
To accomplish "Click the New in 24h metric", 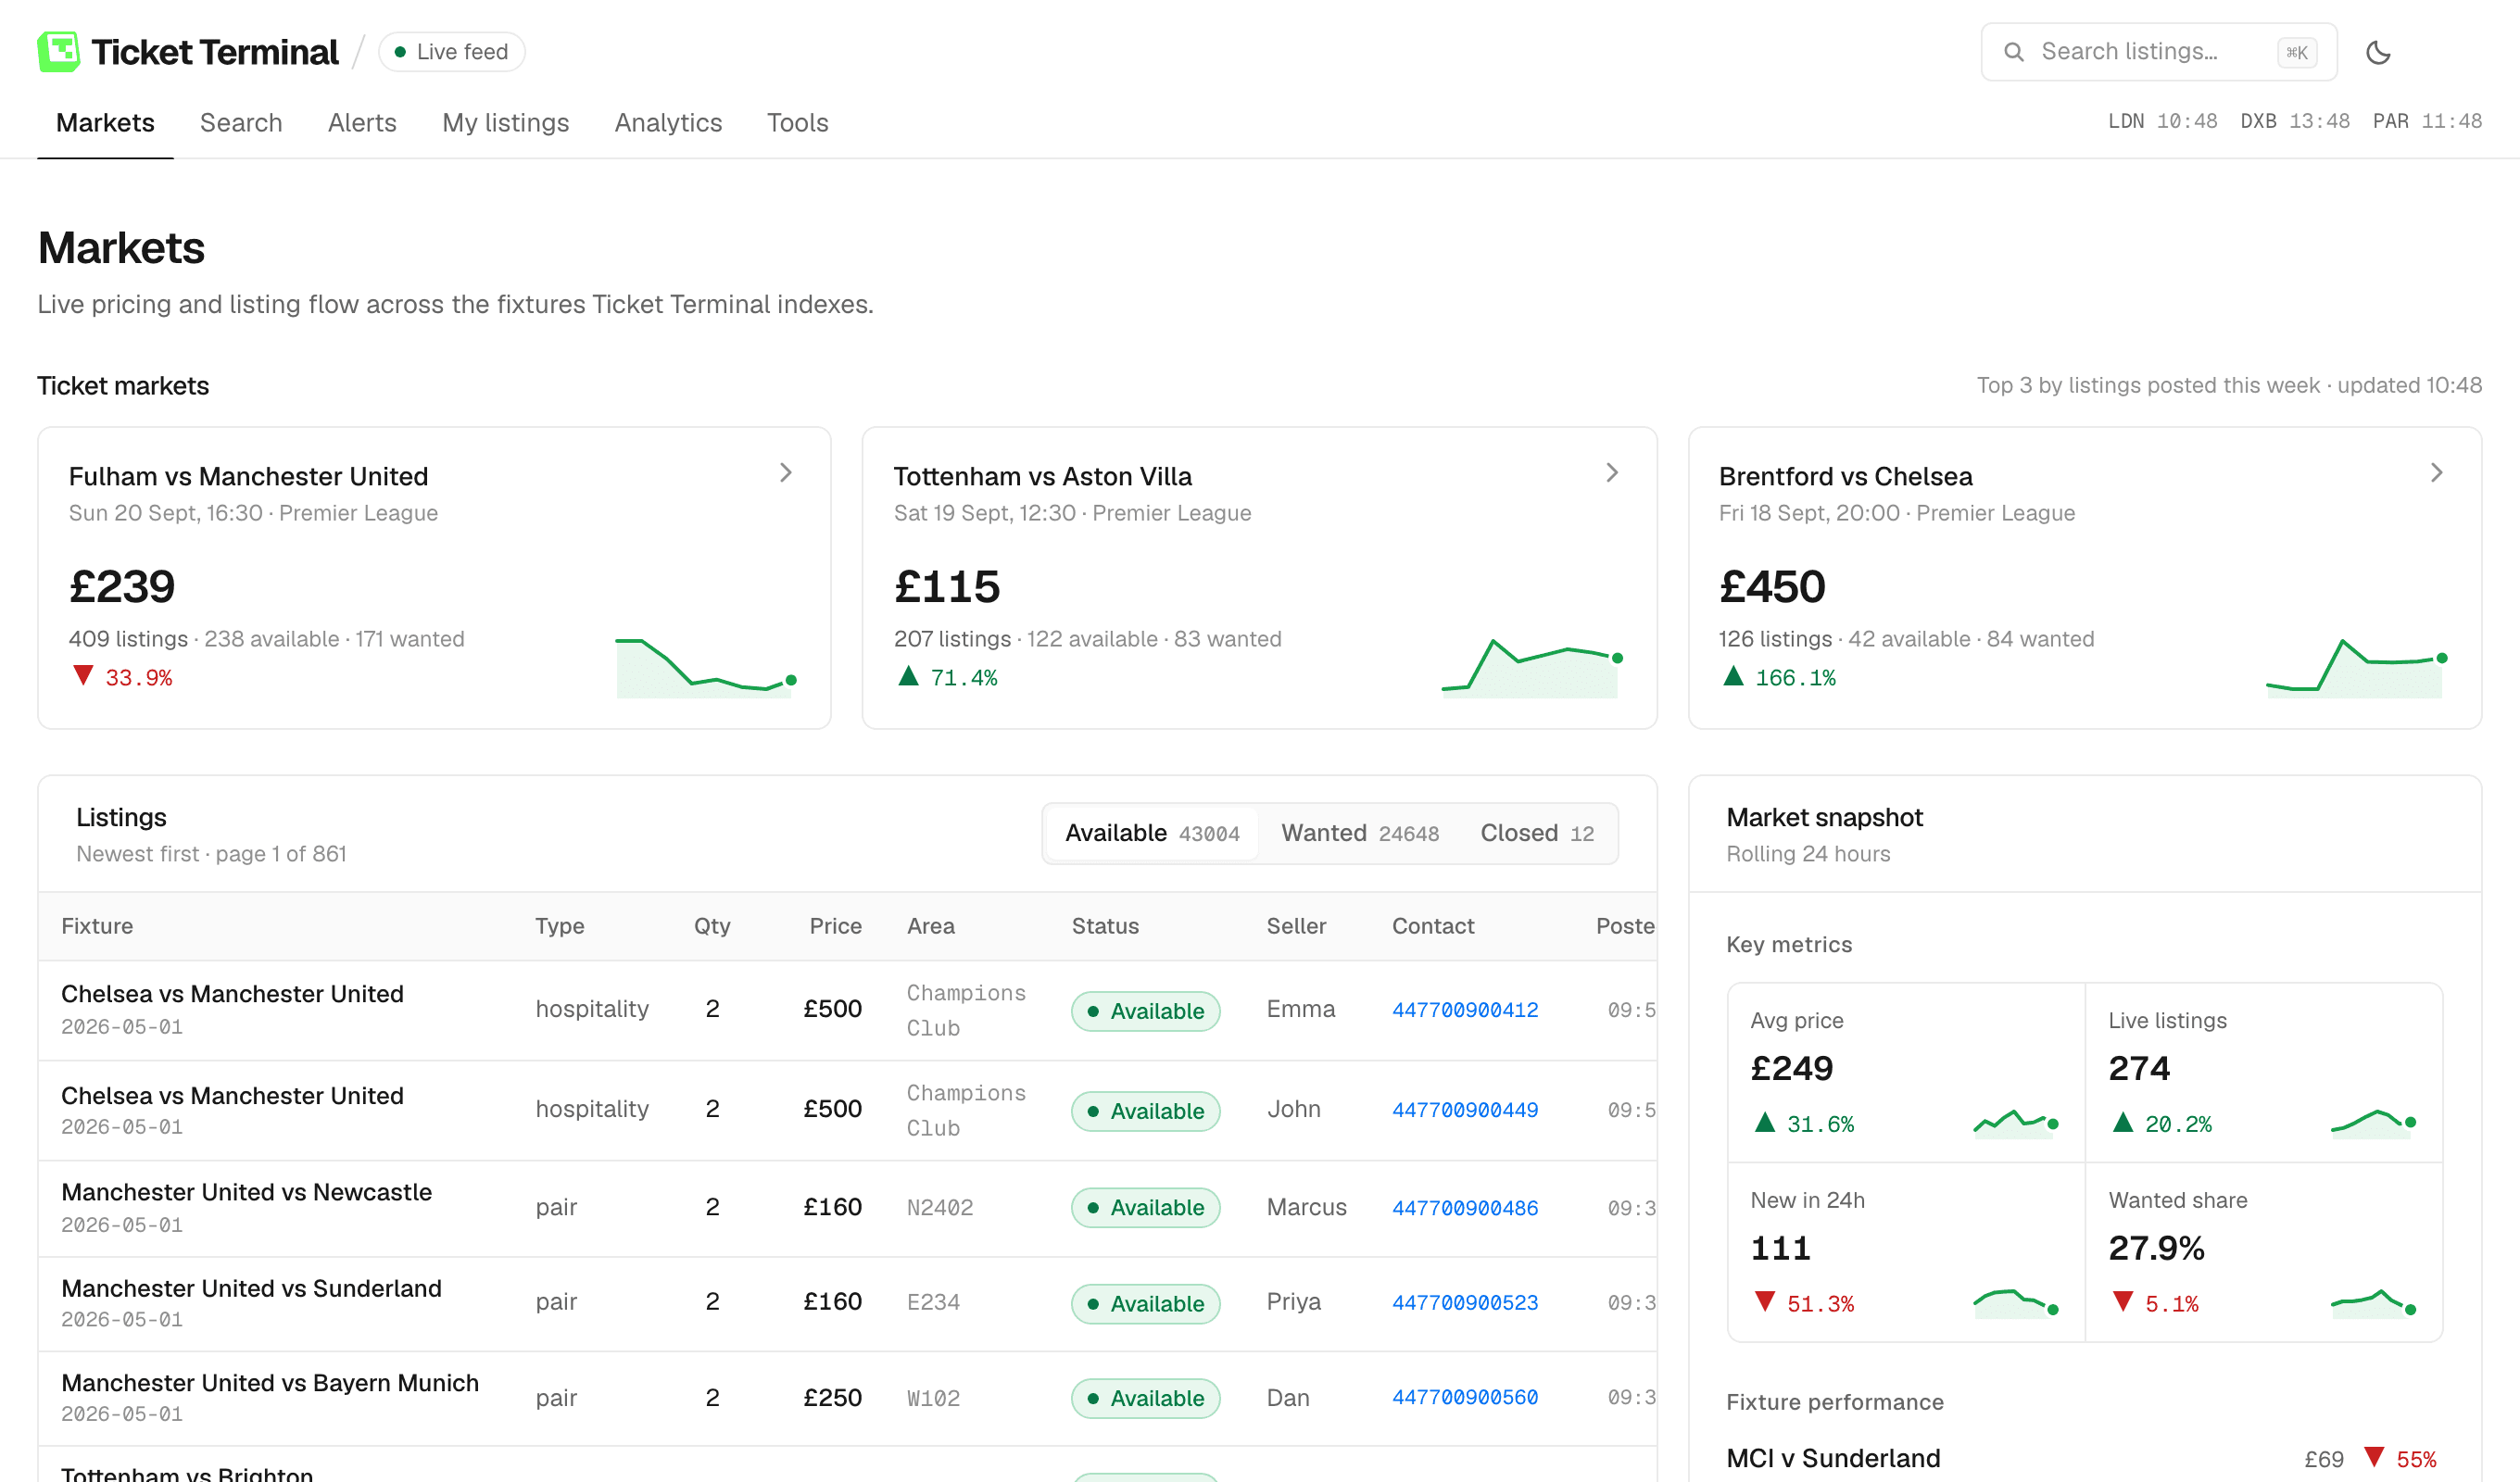I will pos(1906,1252).
